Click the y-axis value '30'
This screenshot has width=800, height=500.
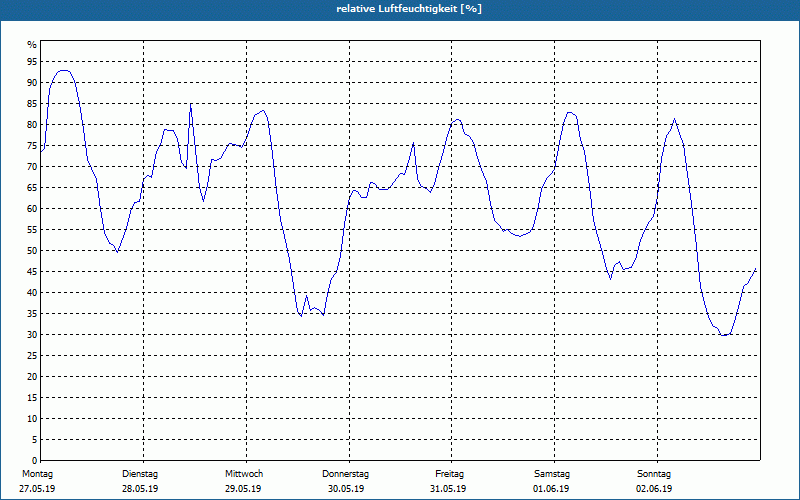(x=32, y=335)
